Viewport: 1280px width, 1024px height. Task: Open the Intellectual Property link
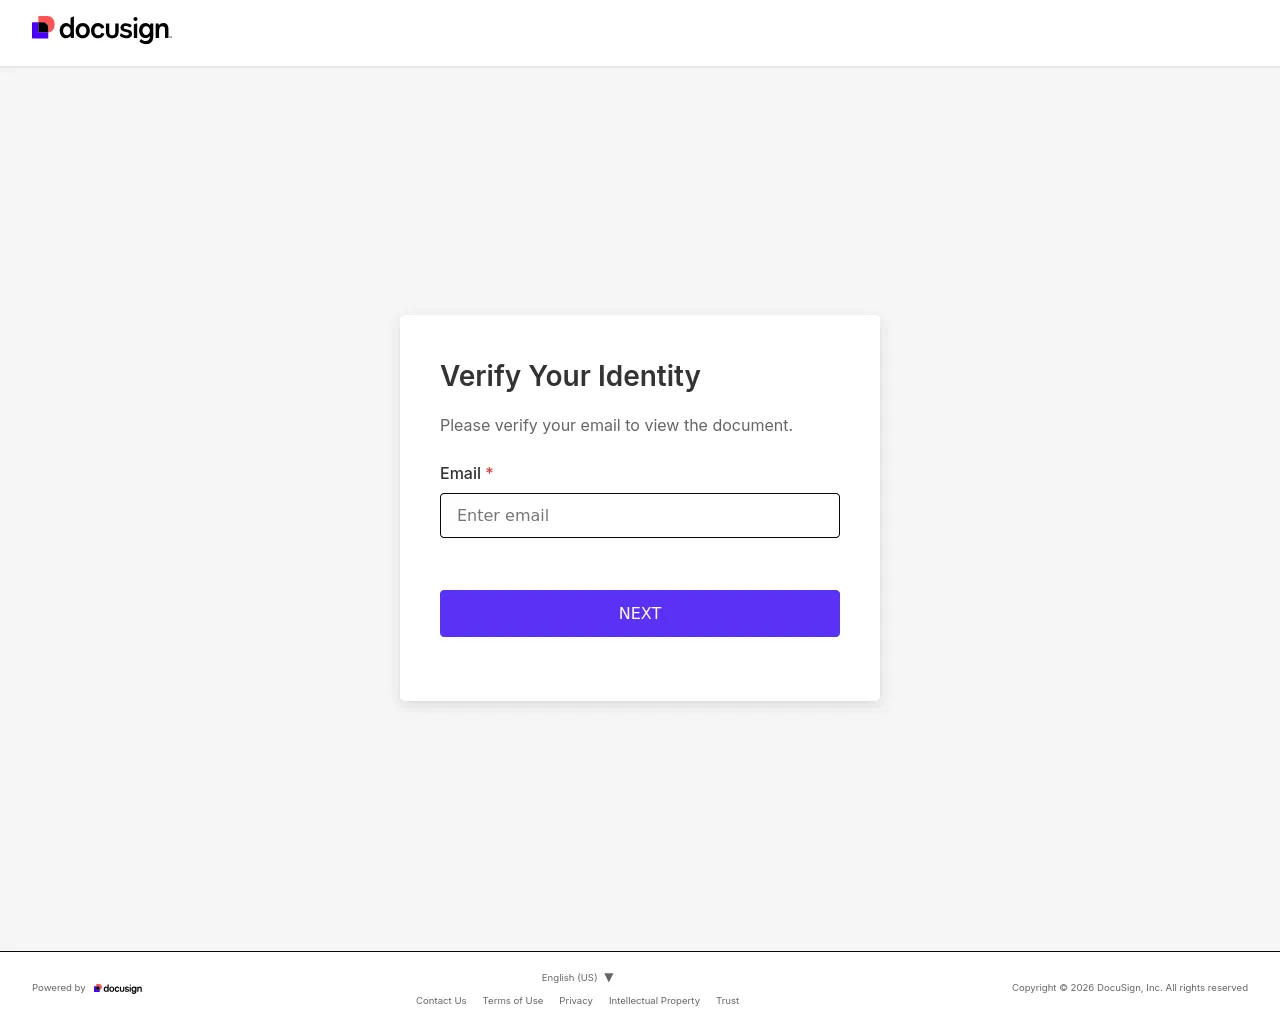[654, 1000]
